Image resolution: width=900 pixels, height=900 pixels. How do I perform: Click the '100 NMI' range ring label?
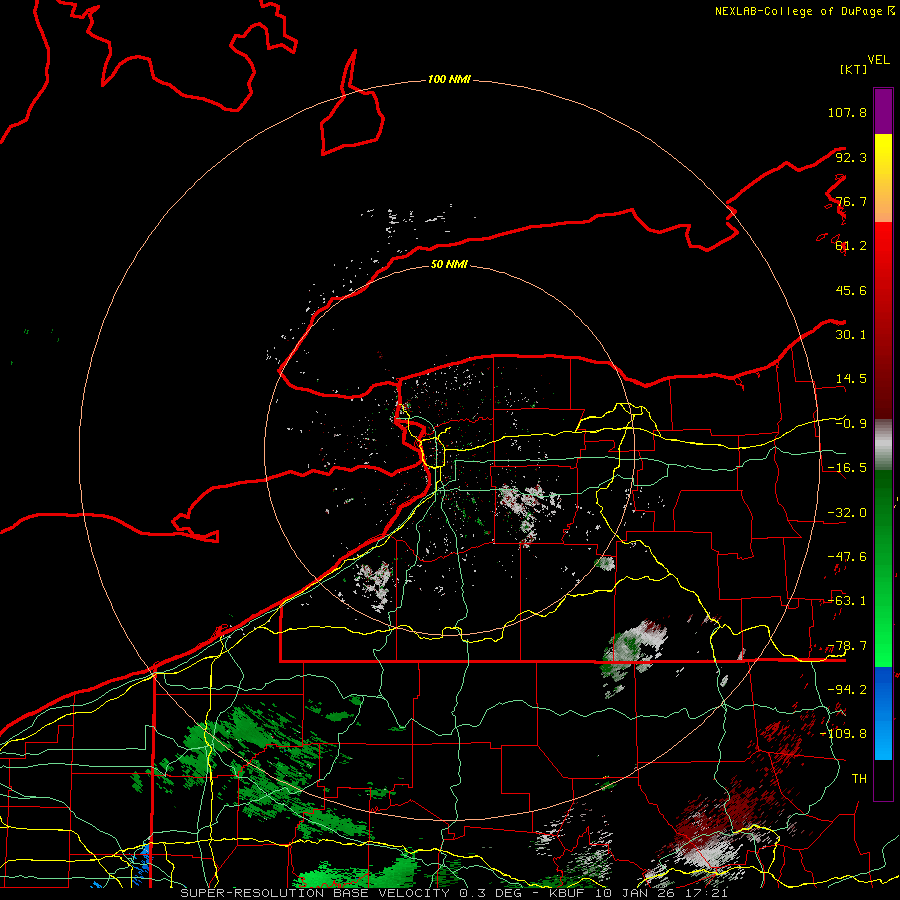449,79
